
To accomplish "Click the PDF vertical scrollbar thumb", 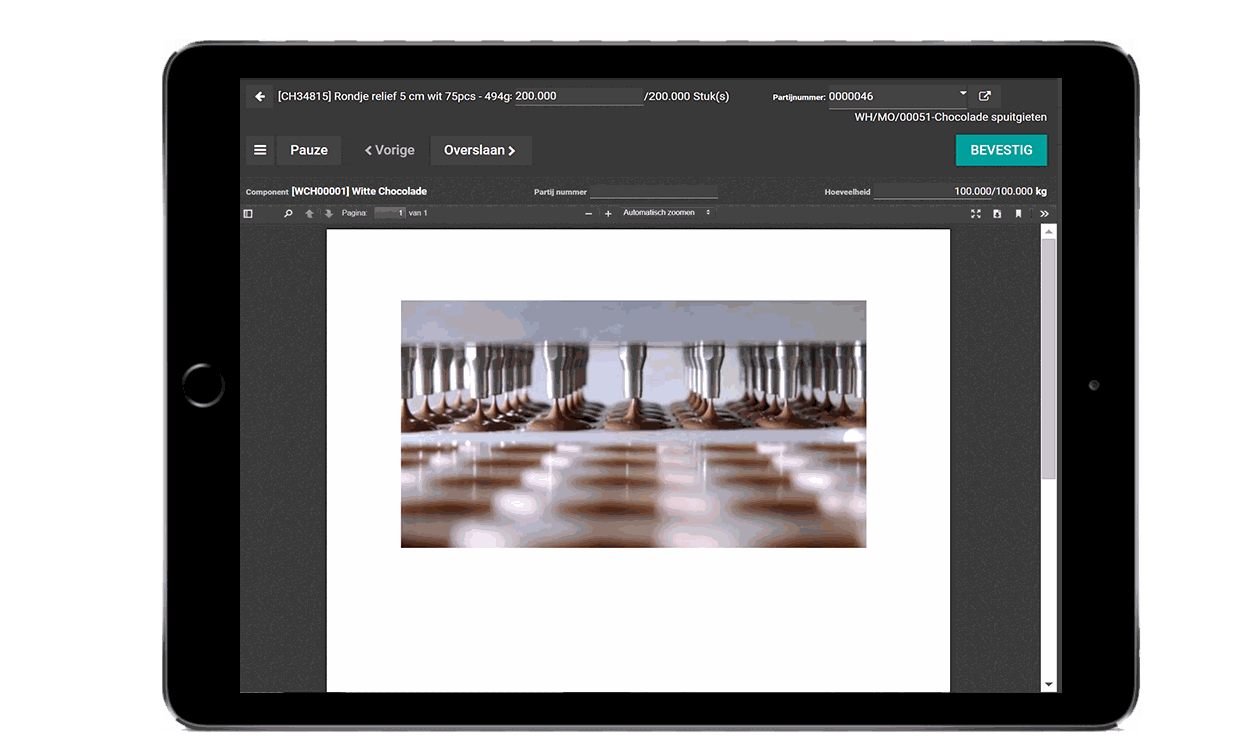I will (1048, 359).
